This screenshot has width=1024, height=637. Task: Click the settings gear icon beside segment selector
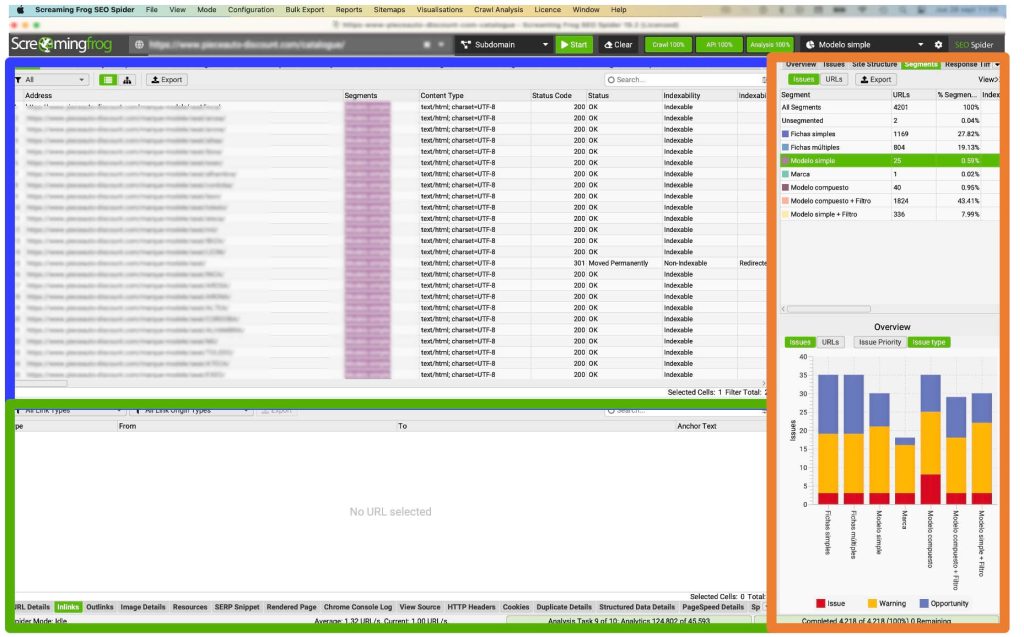point(938,45)
